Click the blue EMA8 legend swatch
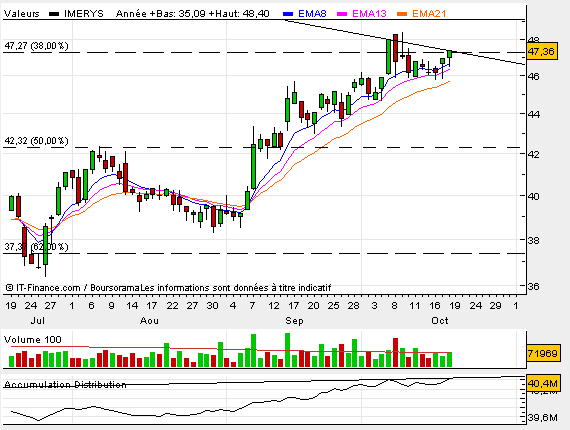This screenshot has height=430, width=570. pos(288,14)
